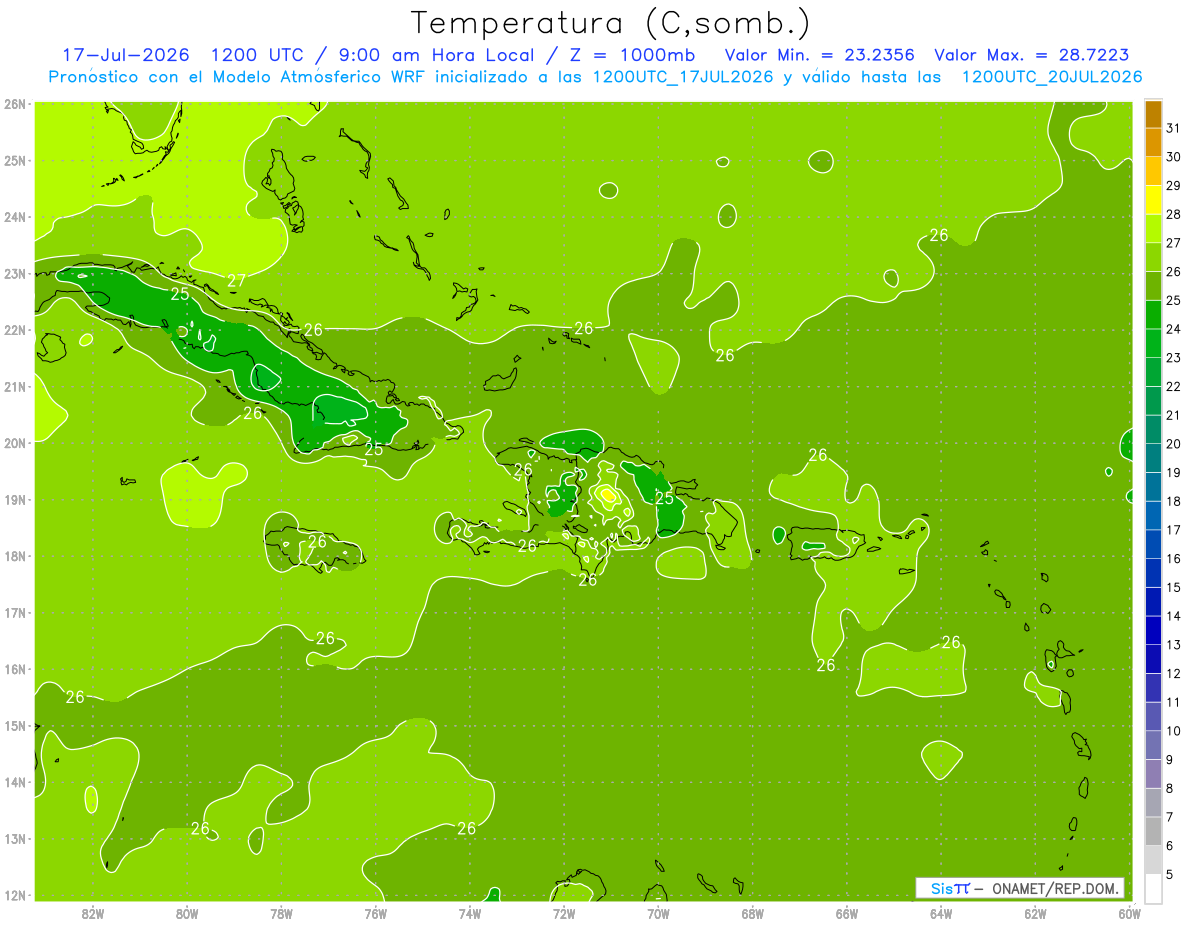
Task: Click the 22N latitude axis label
Action: 15,330
